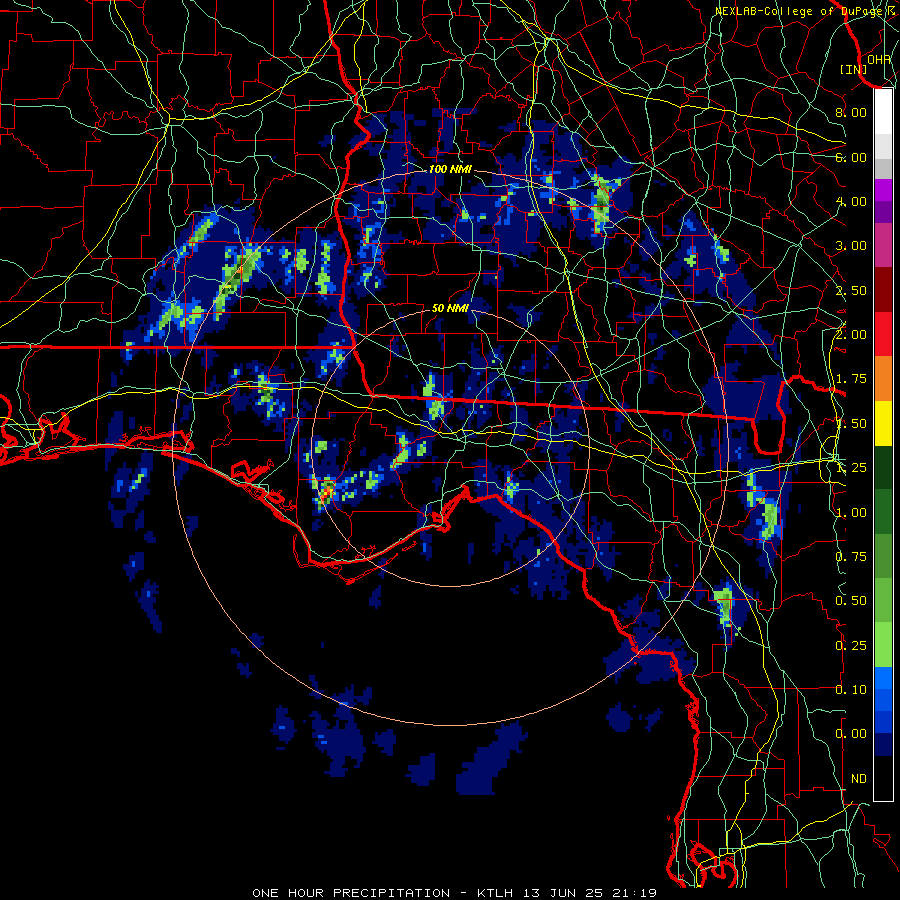This screenshot has width=900, height=900.
Task: Select the 4.00 scale label
Action: (x=851, y=201)
